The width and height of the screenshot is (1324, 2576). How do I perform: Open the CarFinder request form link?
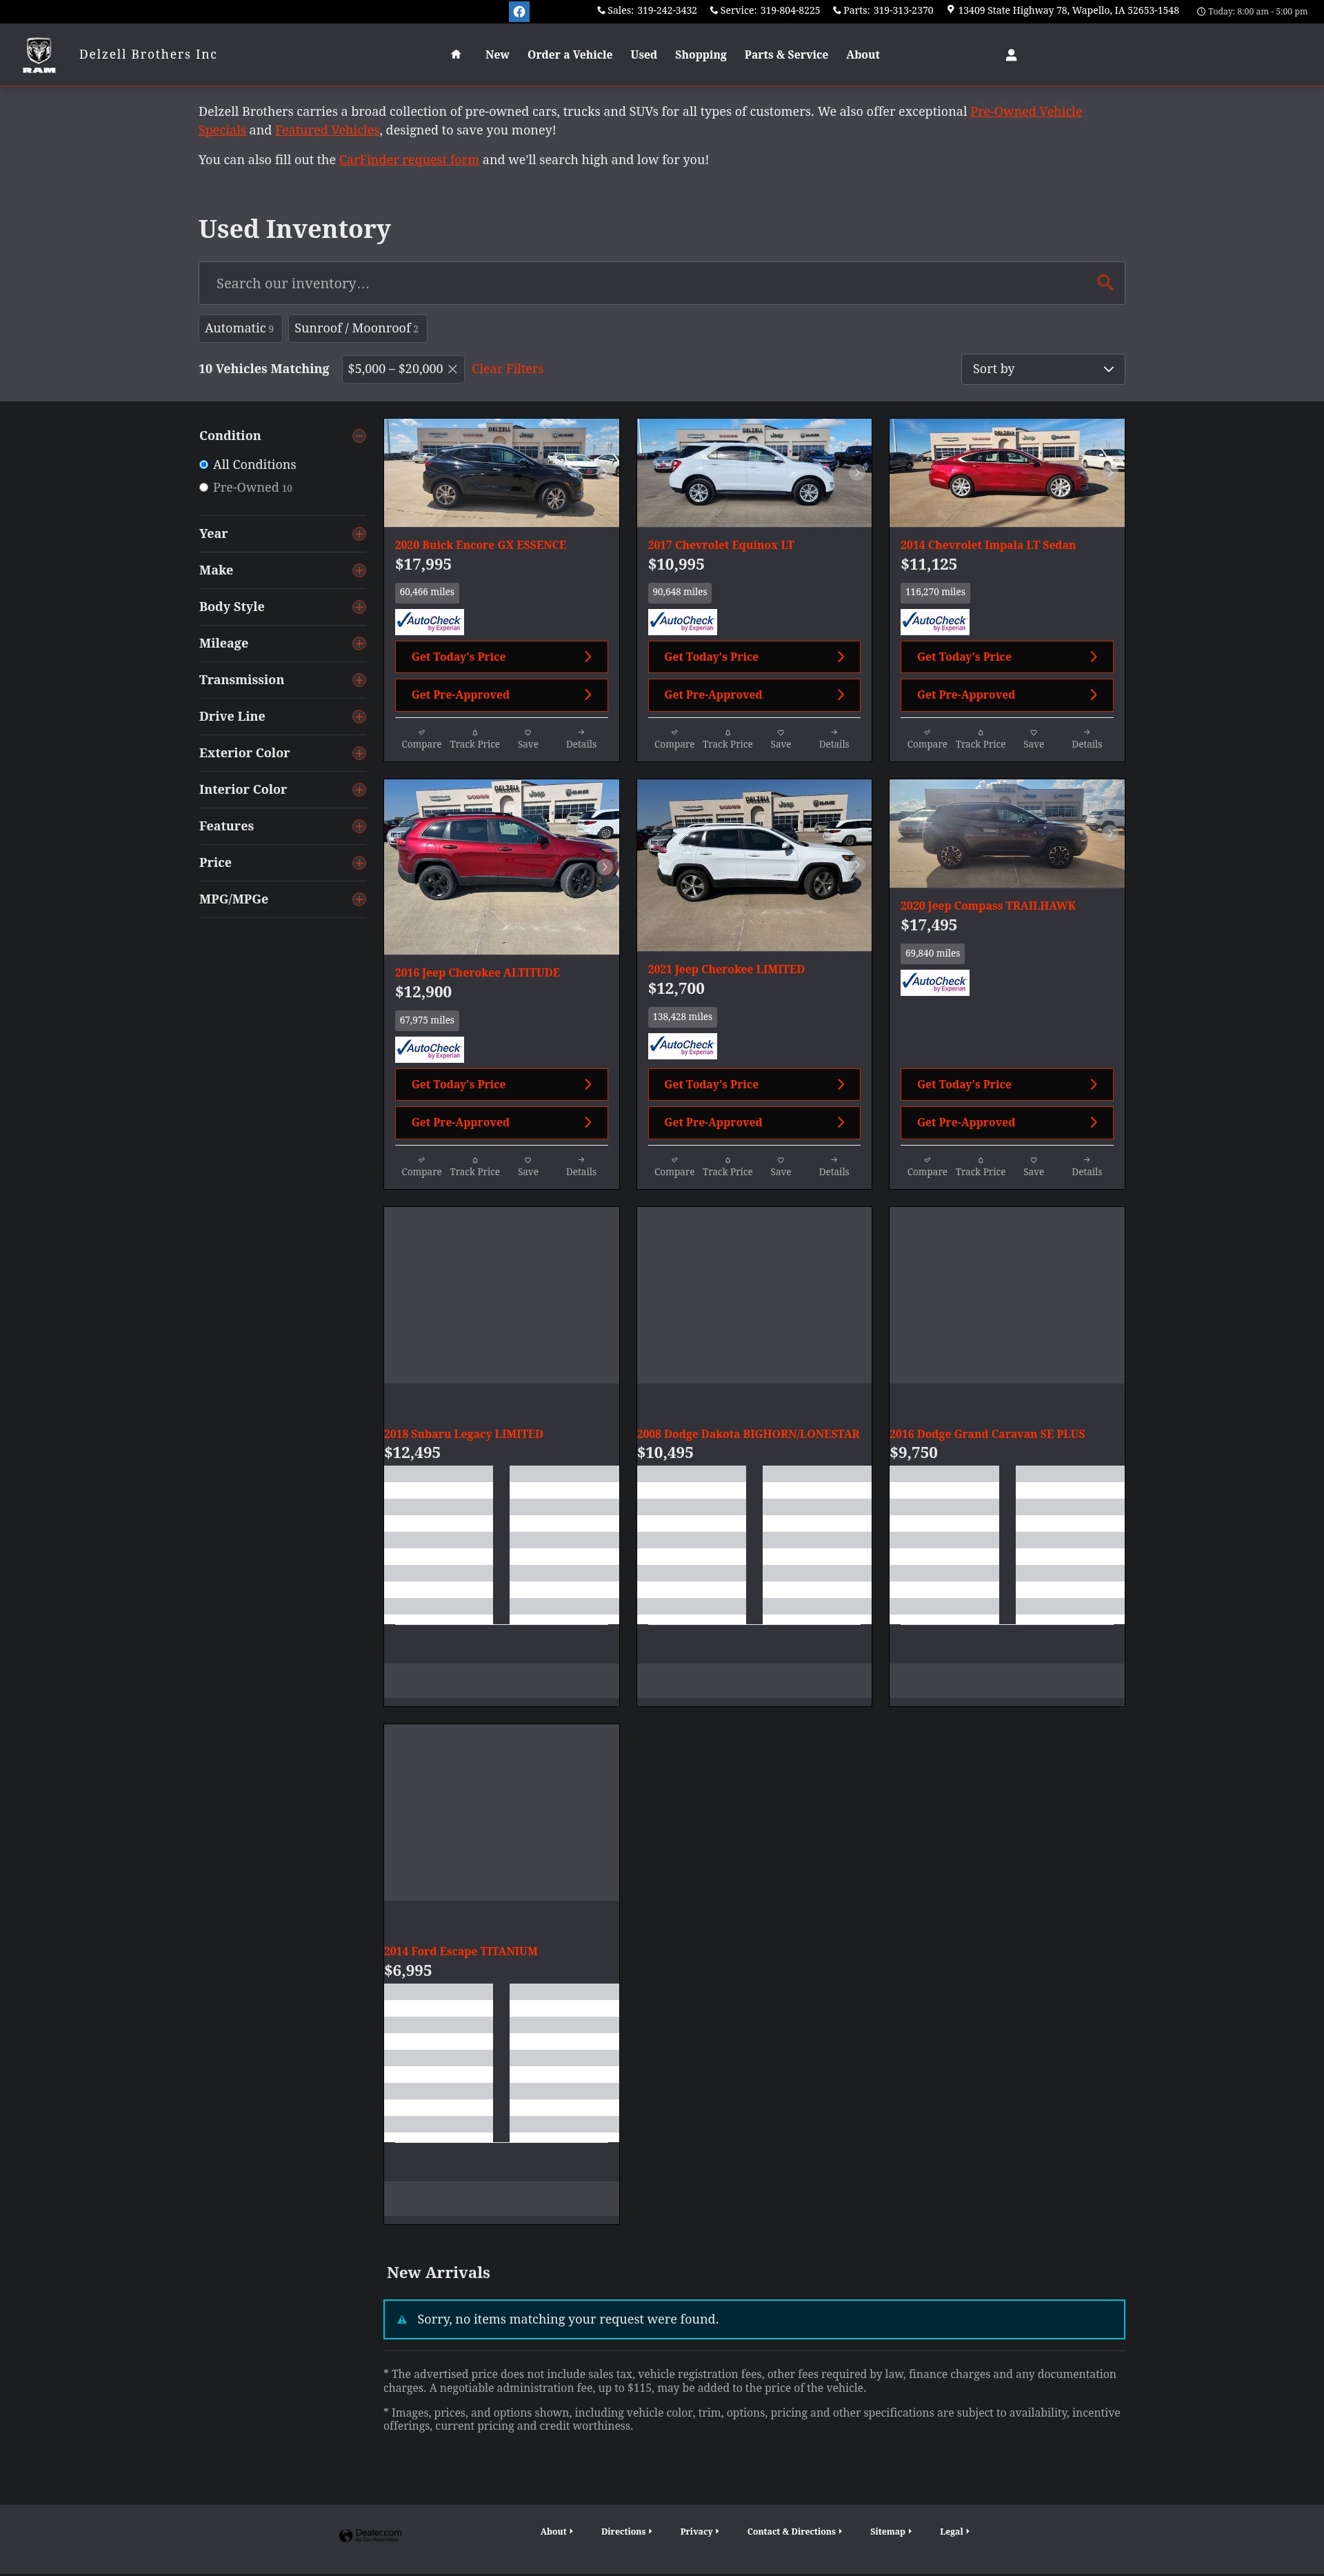409,160
